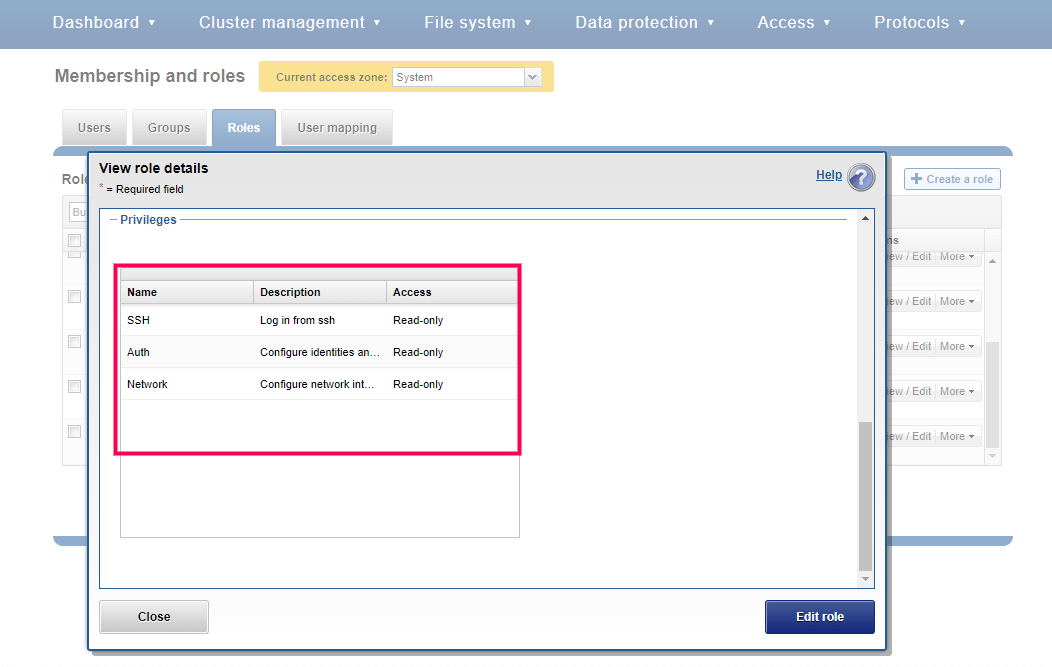This screenshot has width=1052, height=667.
Task: Click the Help question mark icon
Action: pyautogui.click(x=858, y=176)
